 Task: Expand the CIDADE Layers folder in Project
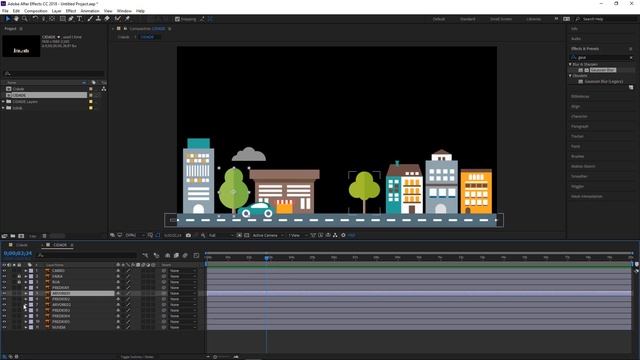point(4,102)
